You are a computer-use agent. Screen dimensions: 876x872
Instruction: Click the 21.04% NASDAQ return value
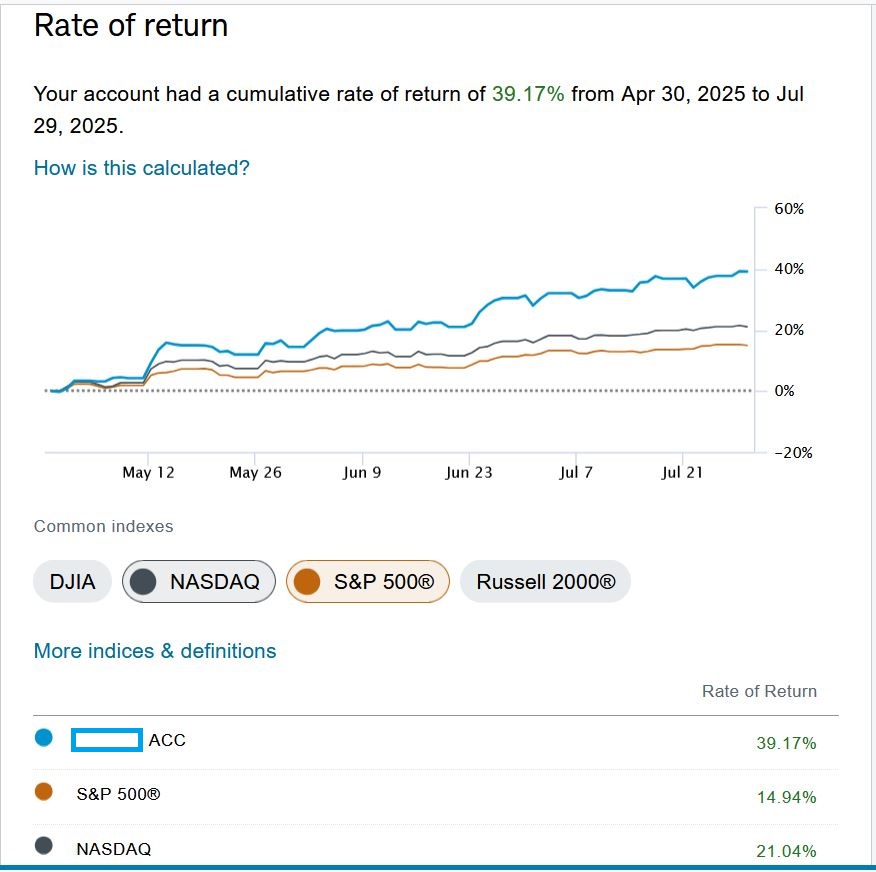point(786,851)
